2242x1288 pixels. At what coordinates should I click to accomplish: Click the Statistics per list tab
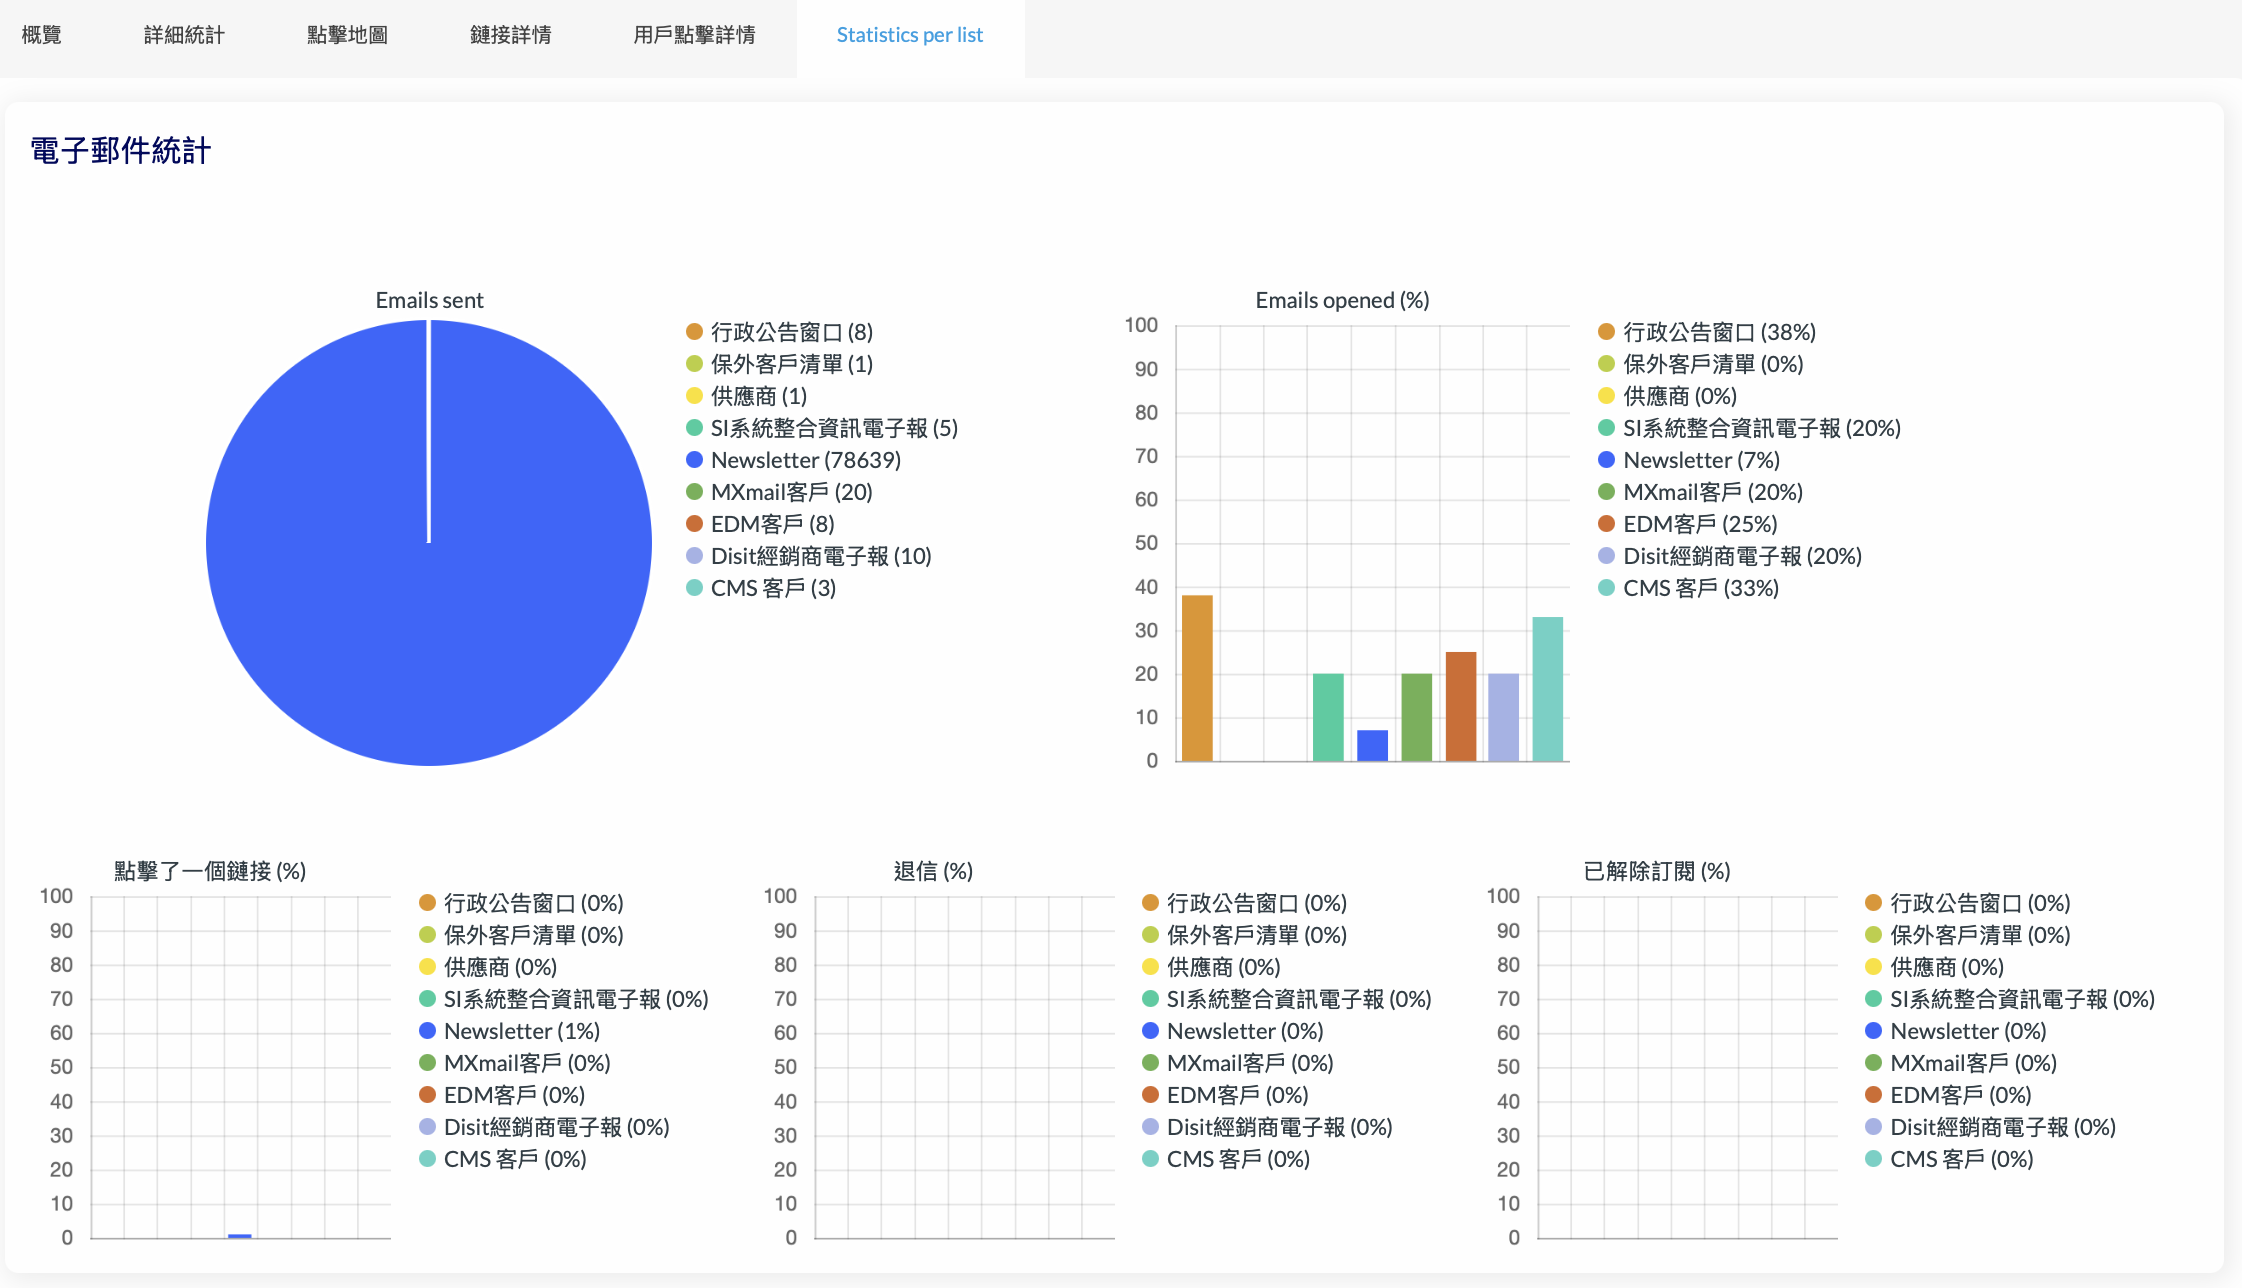pyautogui.click(x=909, y=36)
